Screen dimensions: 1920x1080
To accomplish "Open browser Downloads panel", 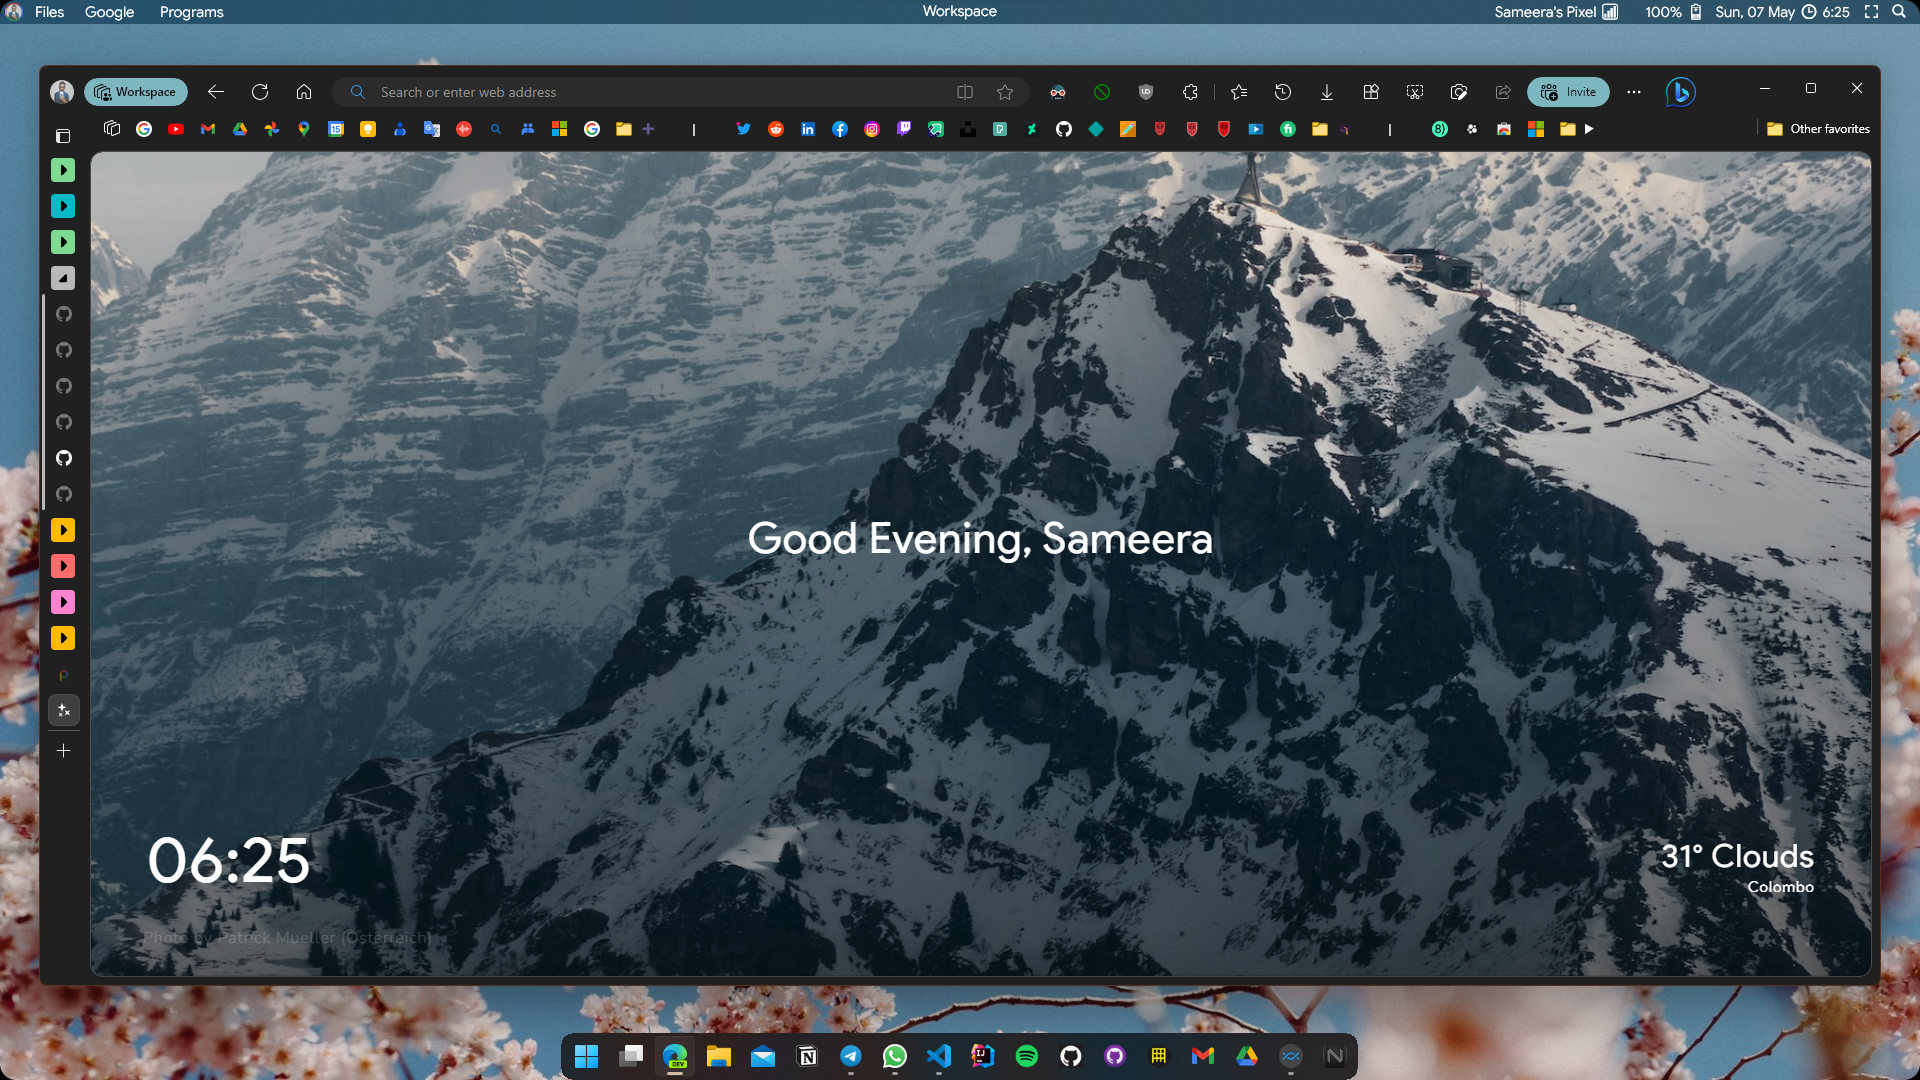I will [x=1326, y=92].
